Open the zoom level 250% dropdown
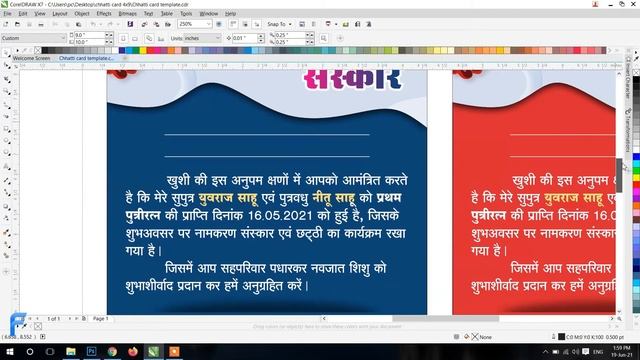The height and width of the screenshot is (360, 640). pyautogui.click(x=208, y=24)
